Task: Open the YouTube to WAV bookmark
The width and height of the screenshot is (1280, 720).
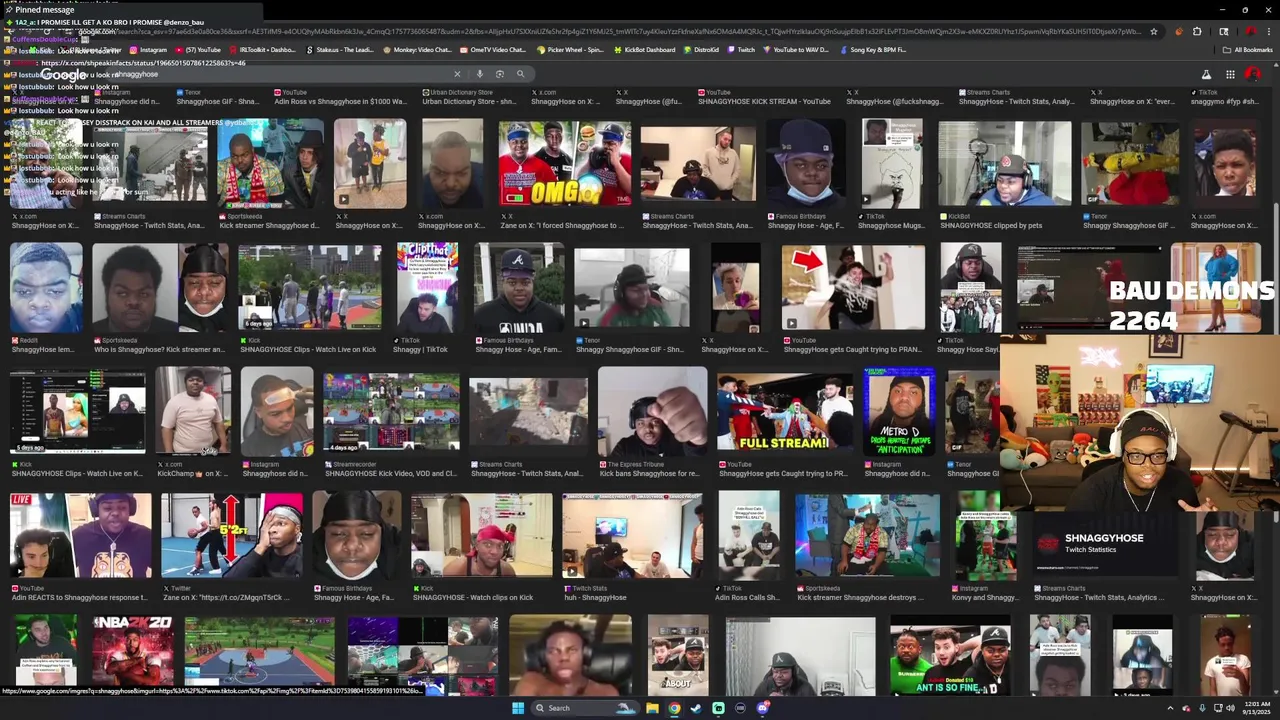Action: (797, 49)
